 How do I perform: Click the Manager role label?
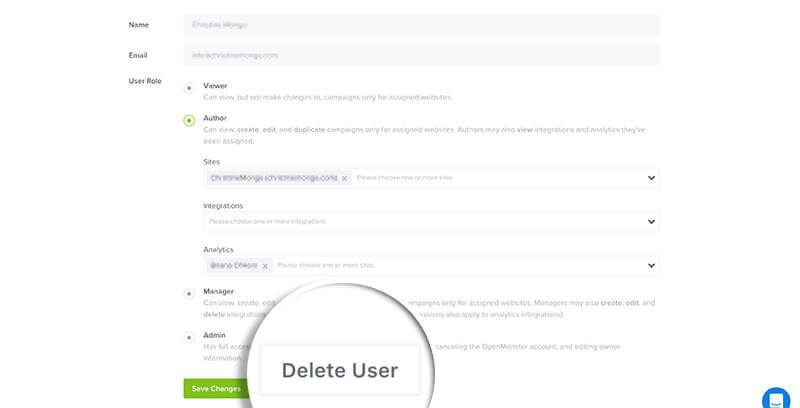[218, 291]
